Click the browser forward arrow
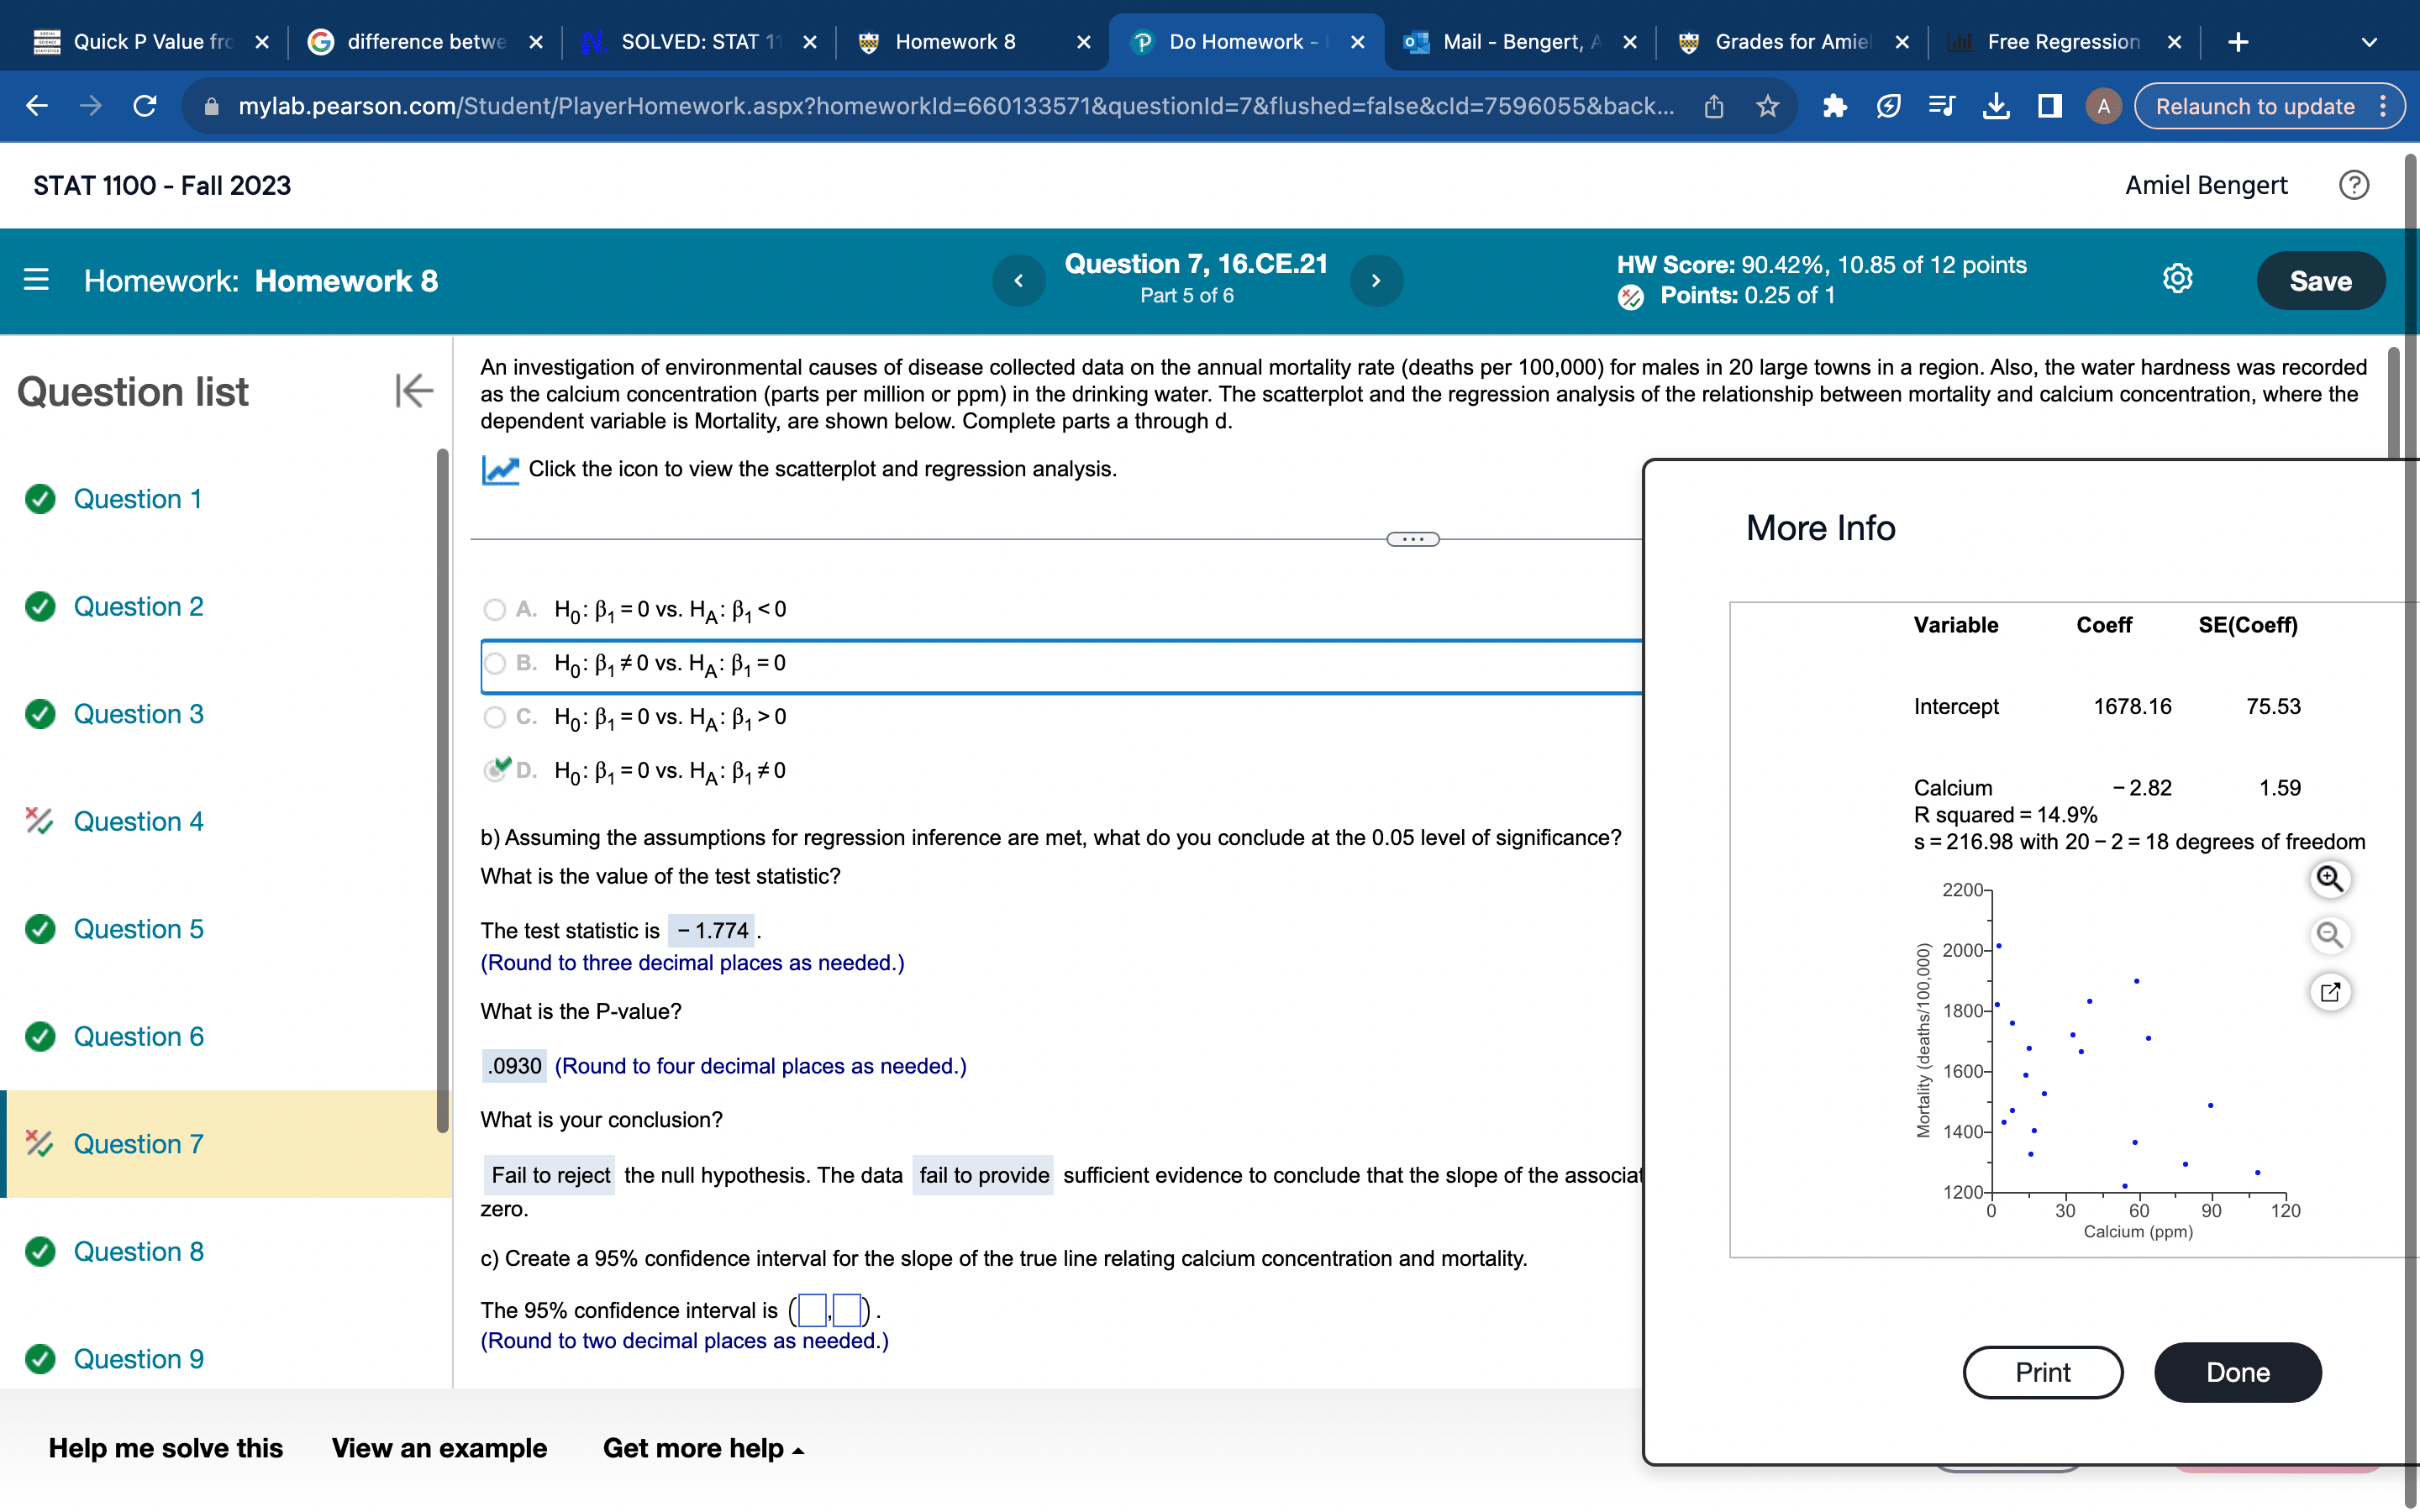 point(91,106)
